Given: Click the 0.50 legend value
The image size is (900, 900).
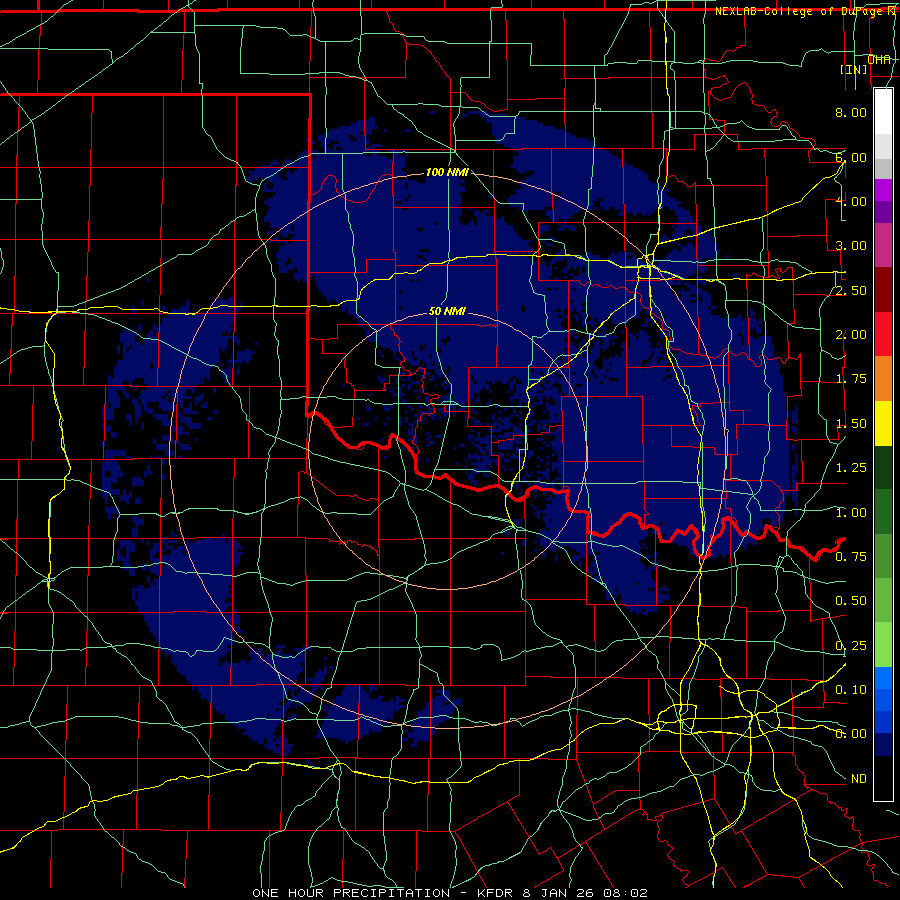Looking at the screenshot, I should point(851,601).
